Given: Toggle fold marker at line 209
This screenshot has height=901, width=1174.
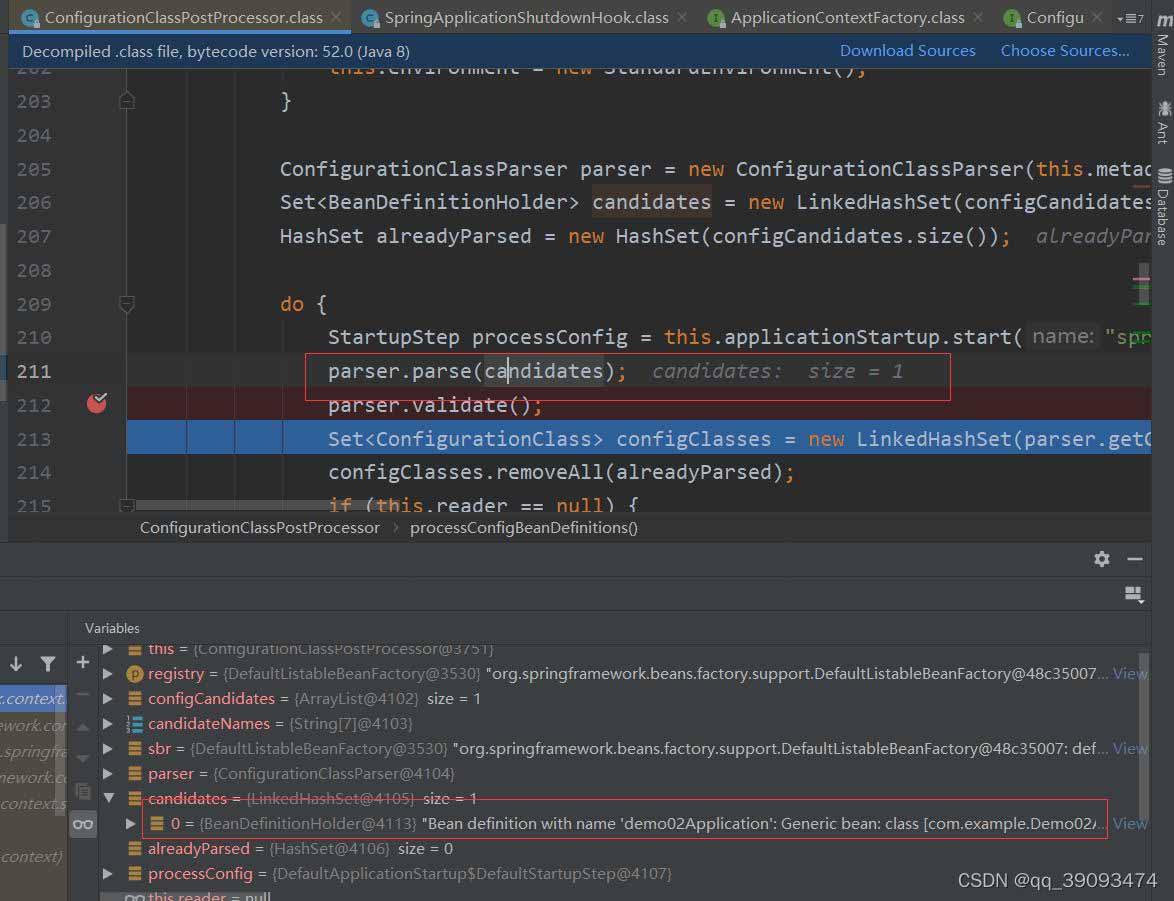Looking at the screenshot, I should 126,304.
